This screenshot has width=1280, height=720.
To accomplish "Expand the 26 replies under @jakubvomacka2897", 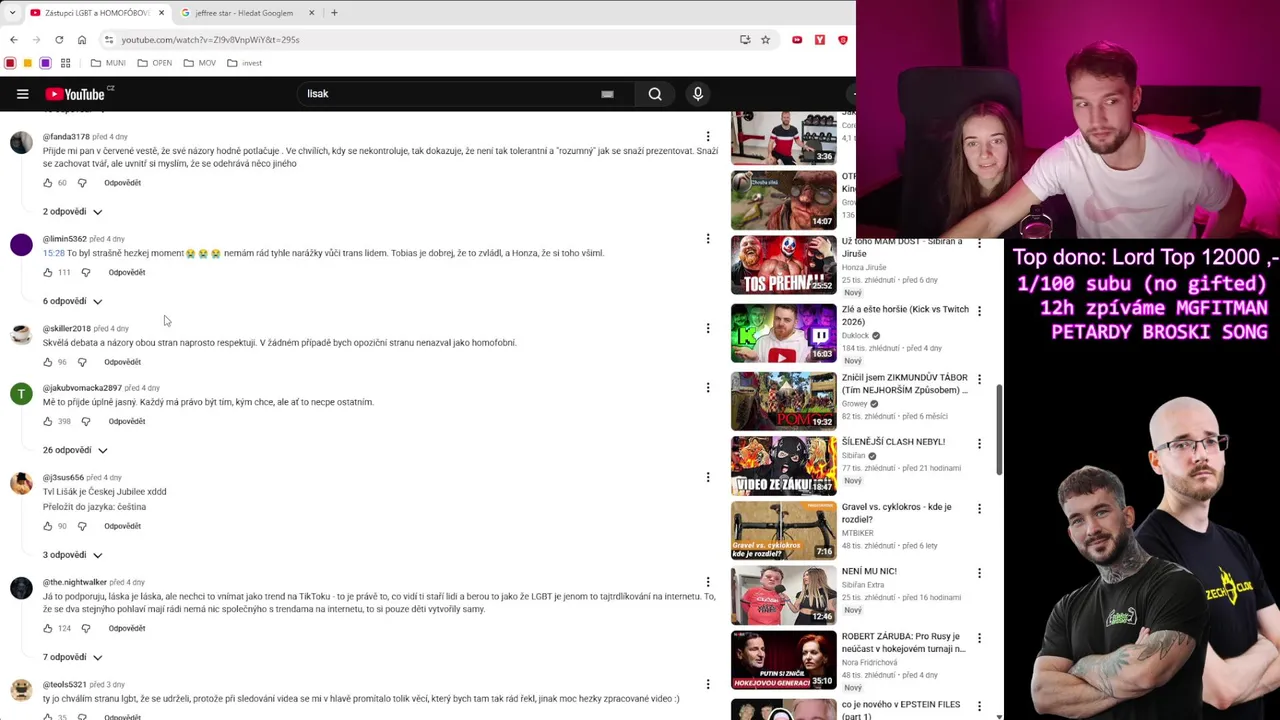I will (x=74, y=450).
